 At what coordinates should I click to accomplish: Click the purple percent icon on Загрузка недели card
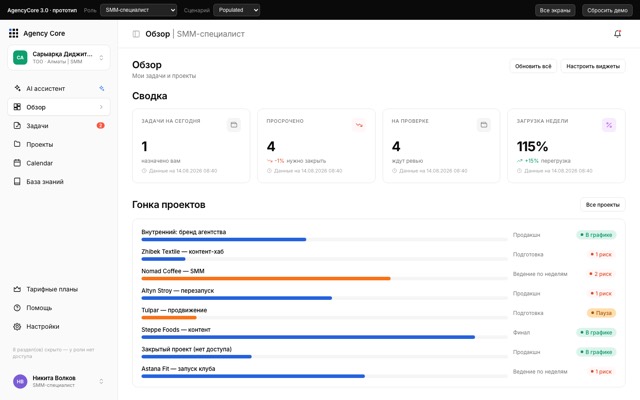click(x=609, y=125)
